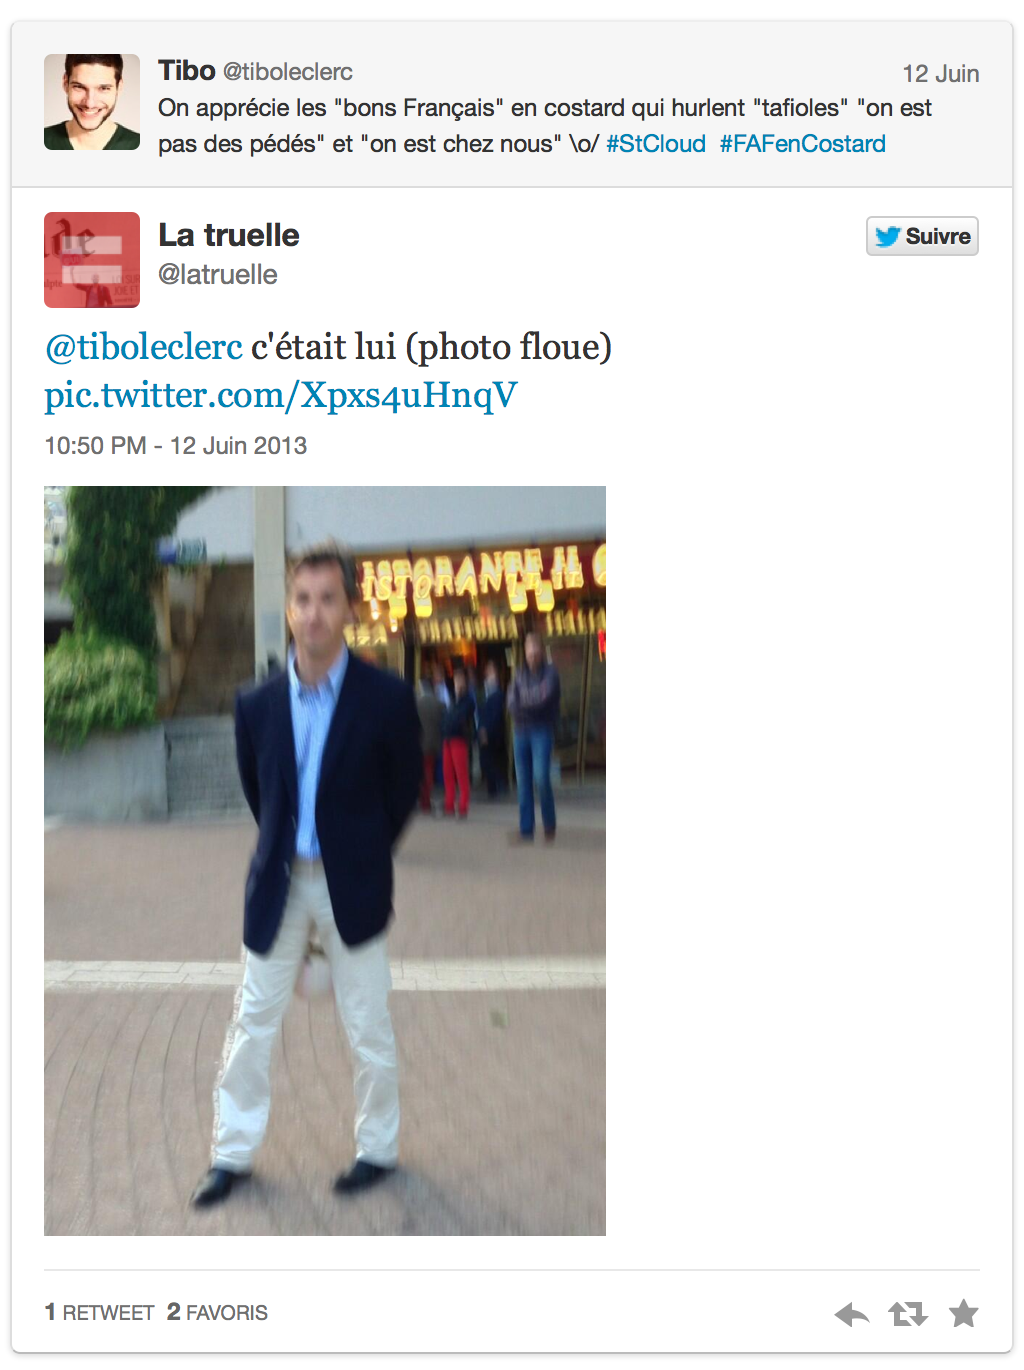Enlarge the attached blurry photo
The height and width of the screenshot is (1370, 1024).
click(x=325, y=861)
